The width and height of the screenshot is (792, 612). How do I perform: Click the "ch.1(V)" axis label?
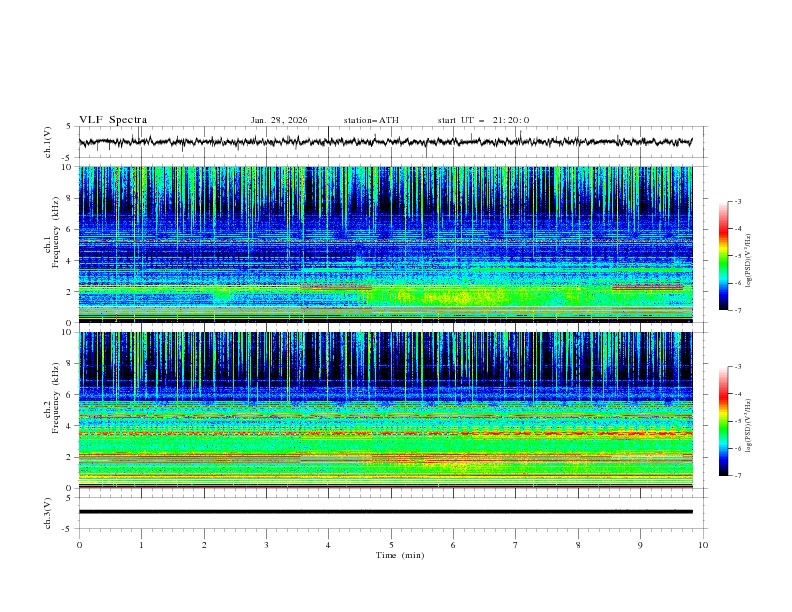coord(48,142)
